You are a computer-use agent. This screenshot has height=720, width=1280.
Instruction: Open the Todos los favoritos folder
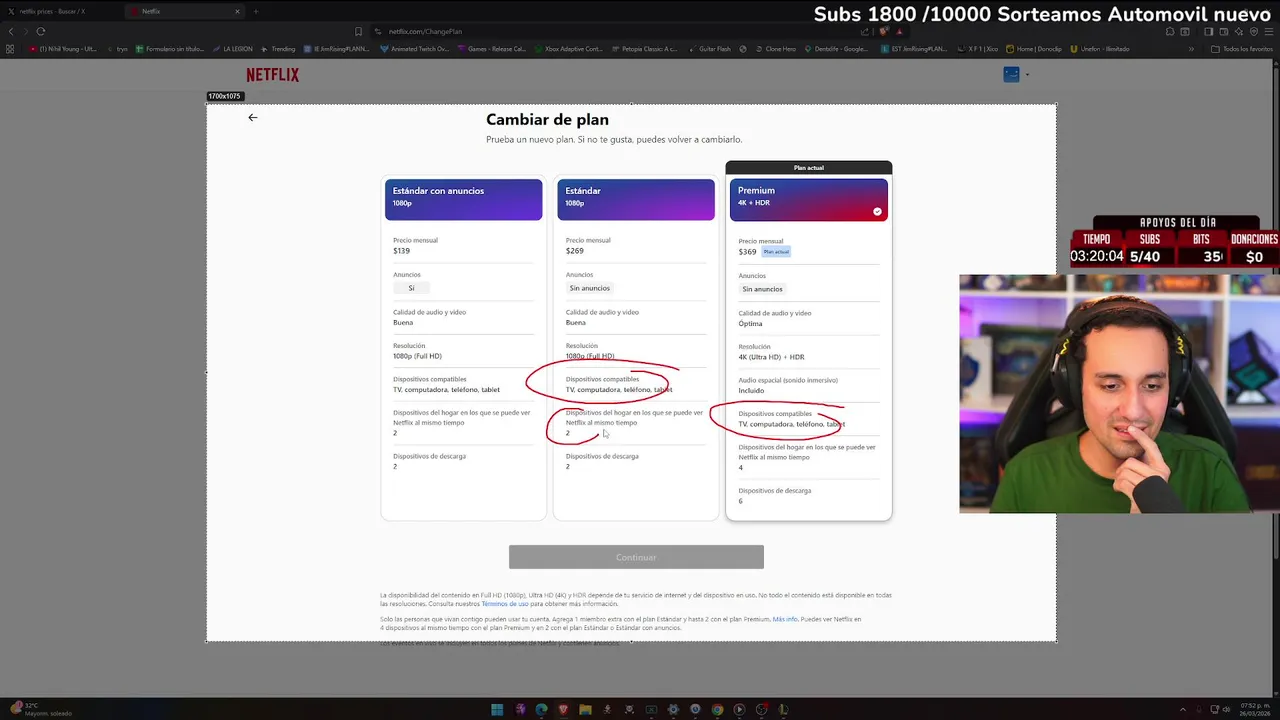[x=1242, y=48]
